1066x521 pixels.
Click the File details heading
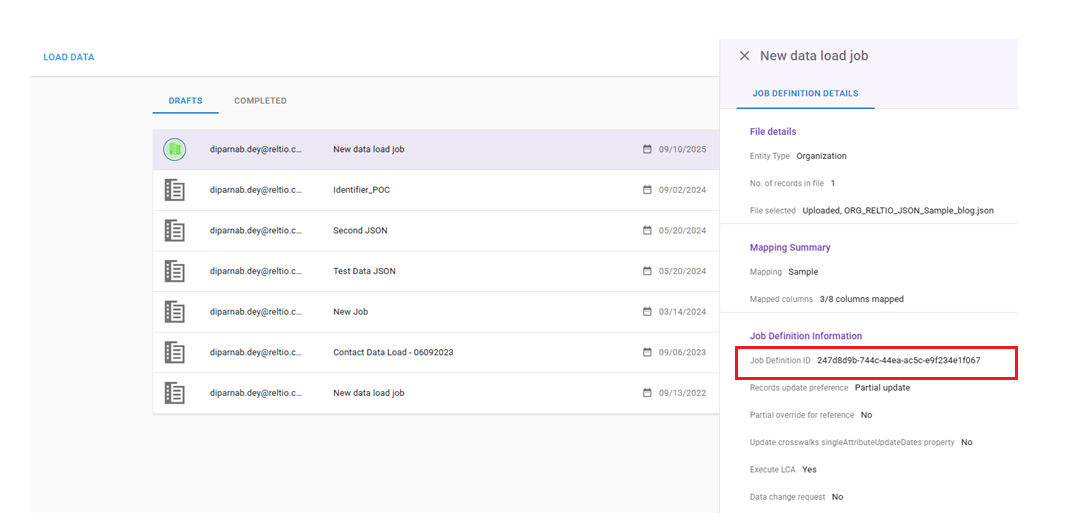pyautogui.click(x=773, y=131)
